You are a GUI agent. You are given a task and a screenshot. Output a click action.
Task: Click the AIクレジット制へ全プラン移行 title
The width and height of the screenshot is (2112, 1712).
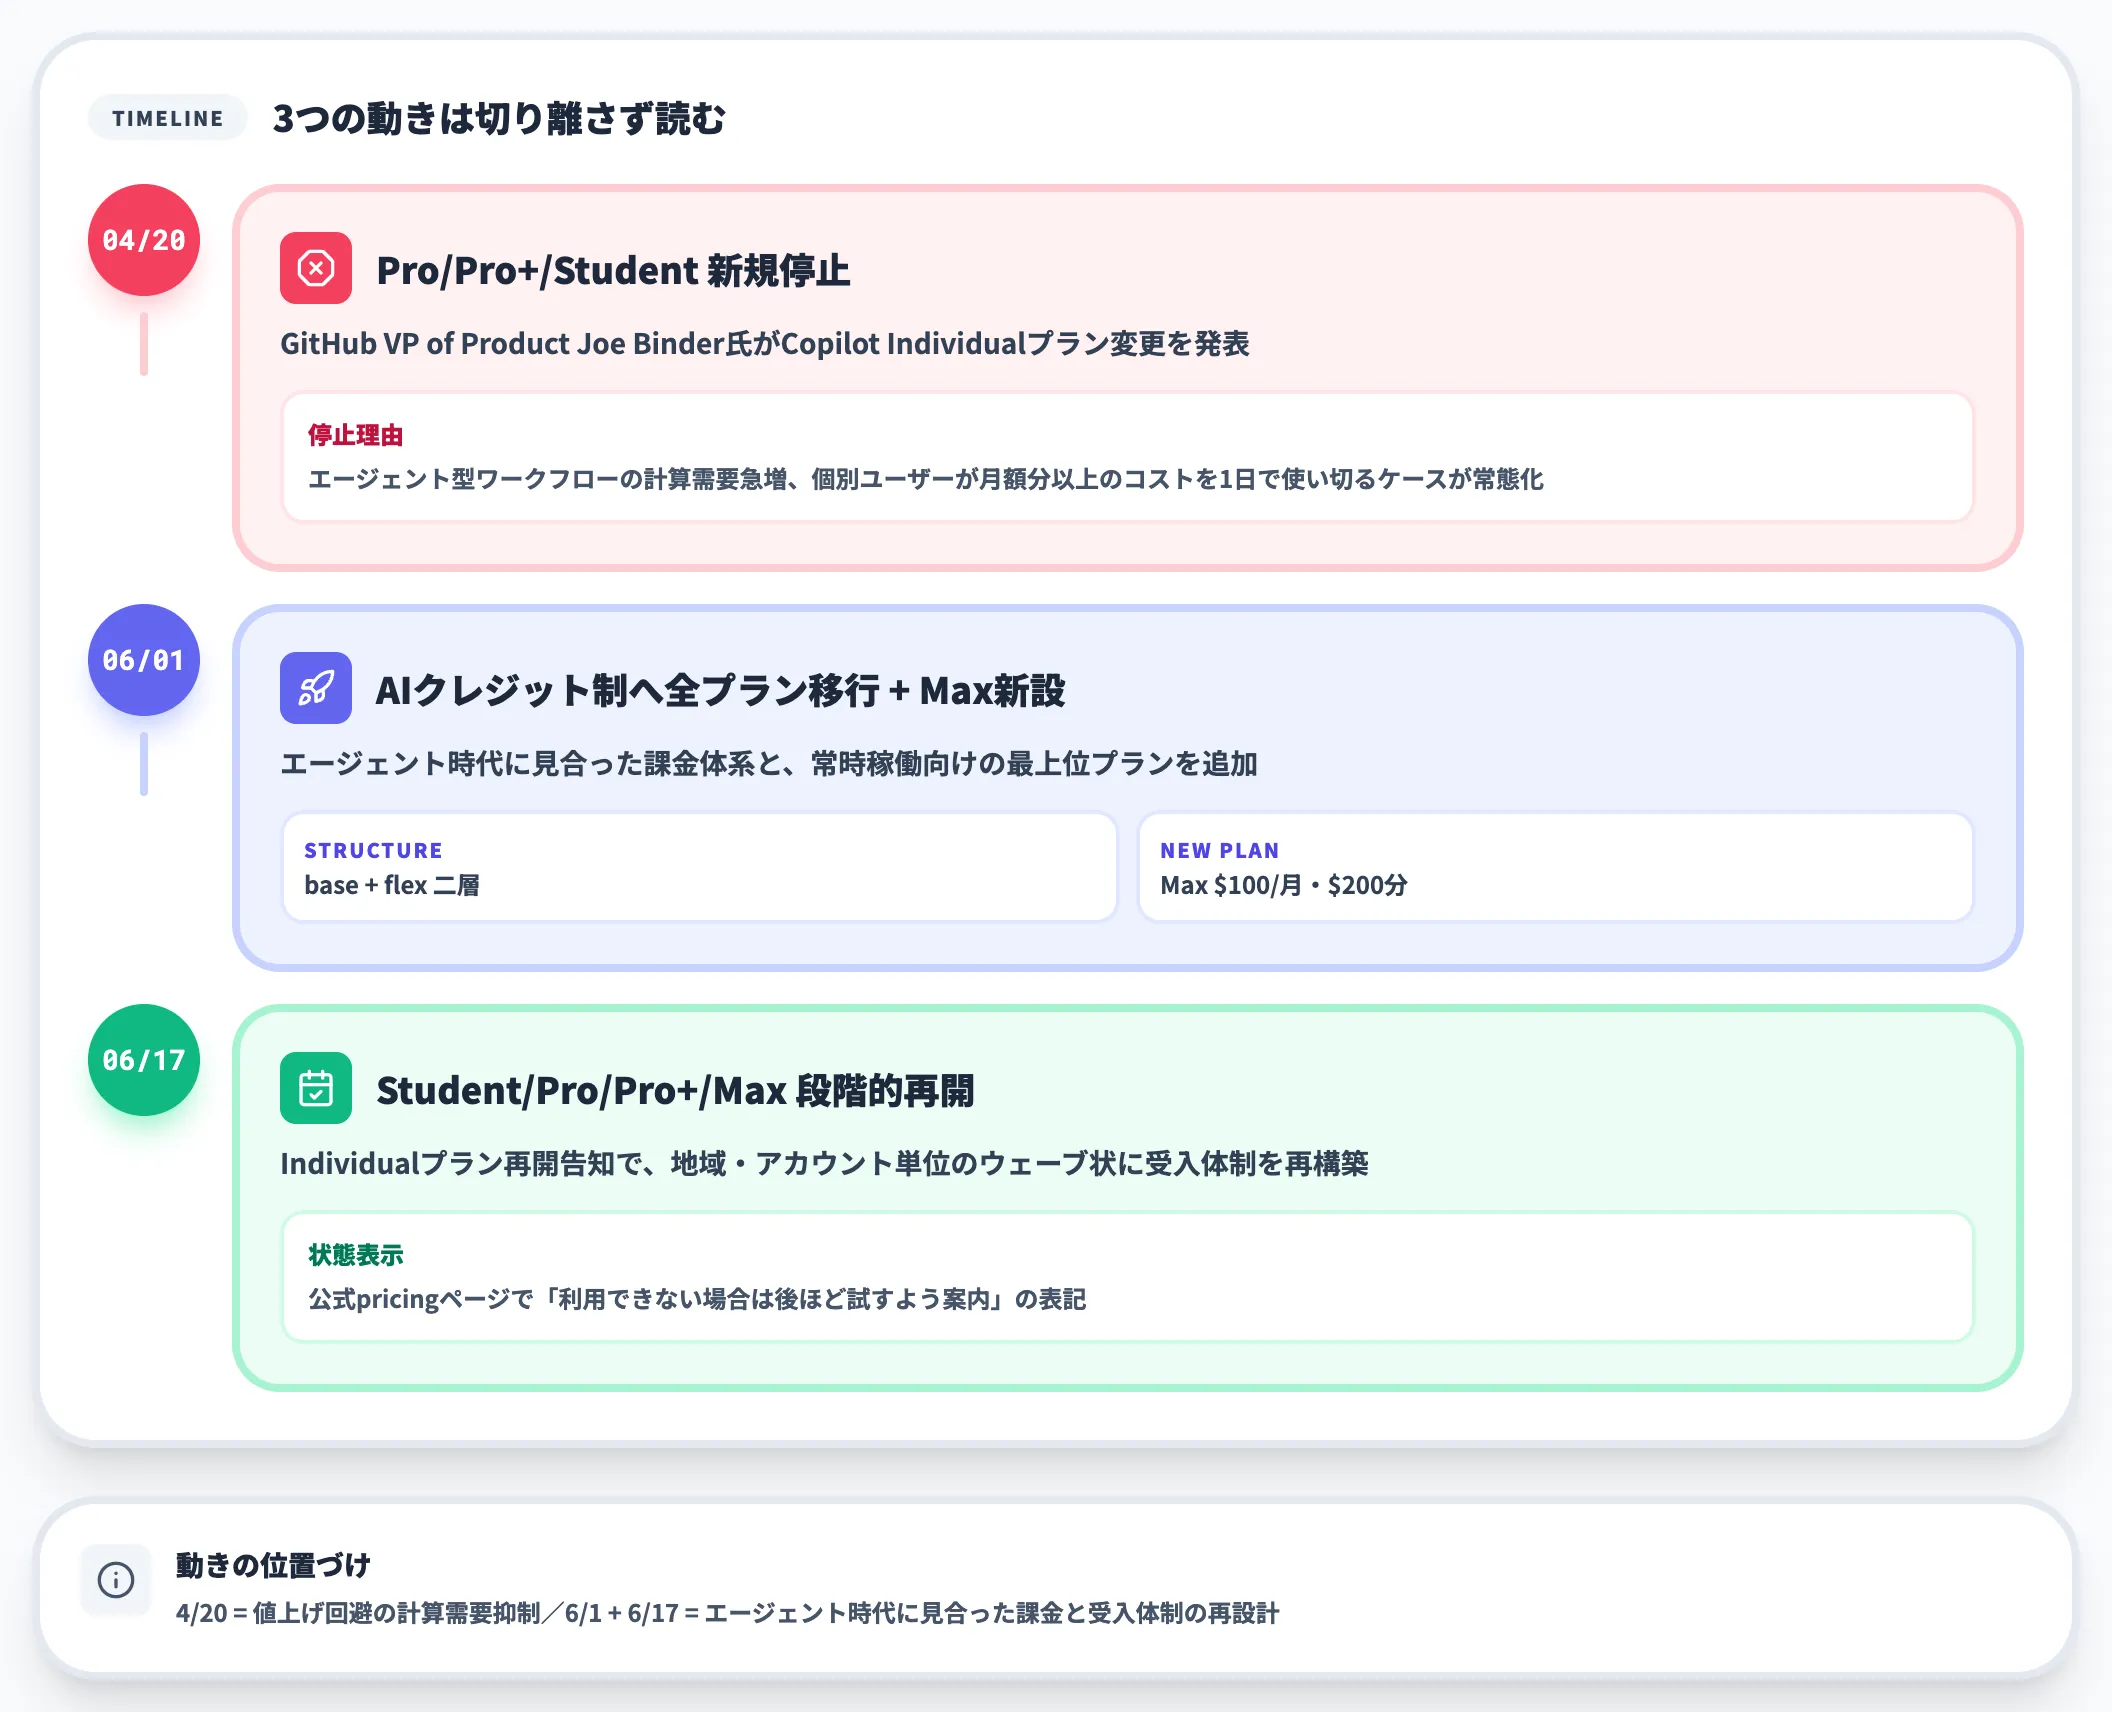(720, 690)
